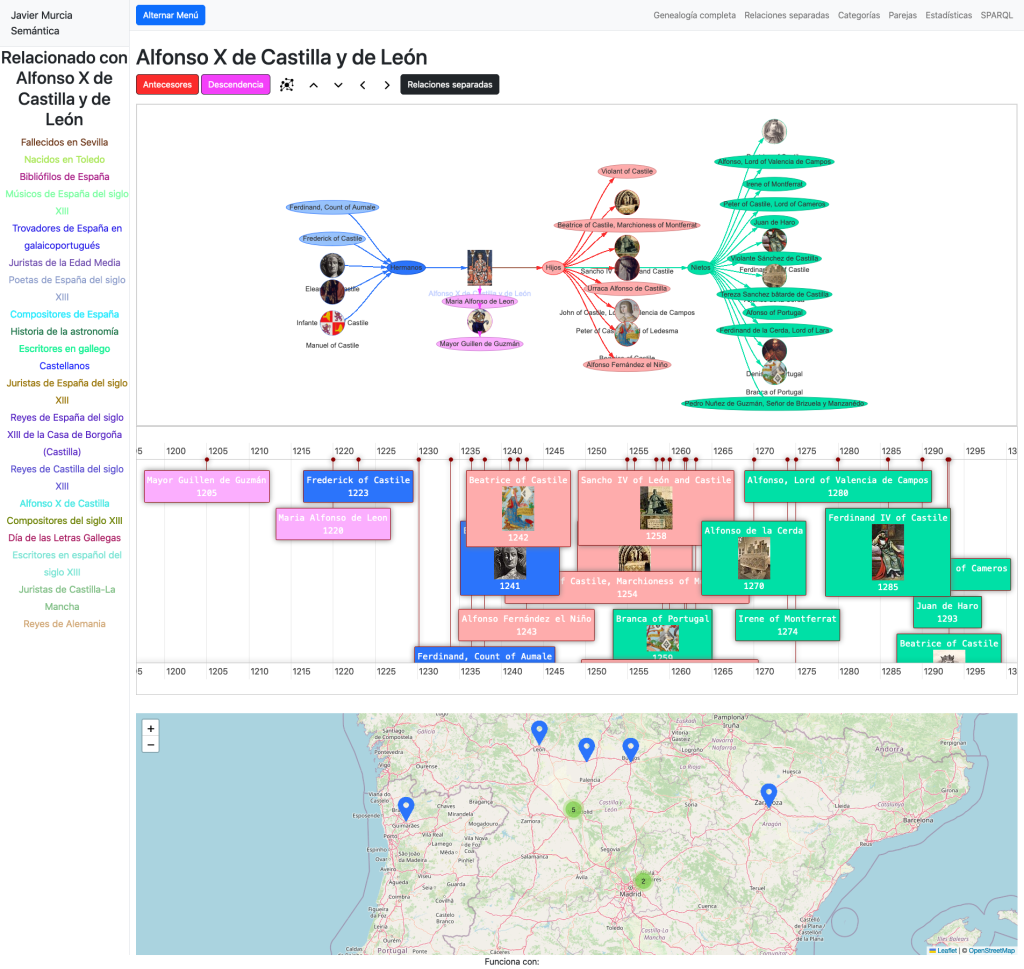
Task: Toggle the sidebar with Alternar Menú
Action: point(171,15)
